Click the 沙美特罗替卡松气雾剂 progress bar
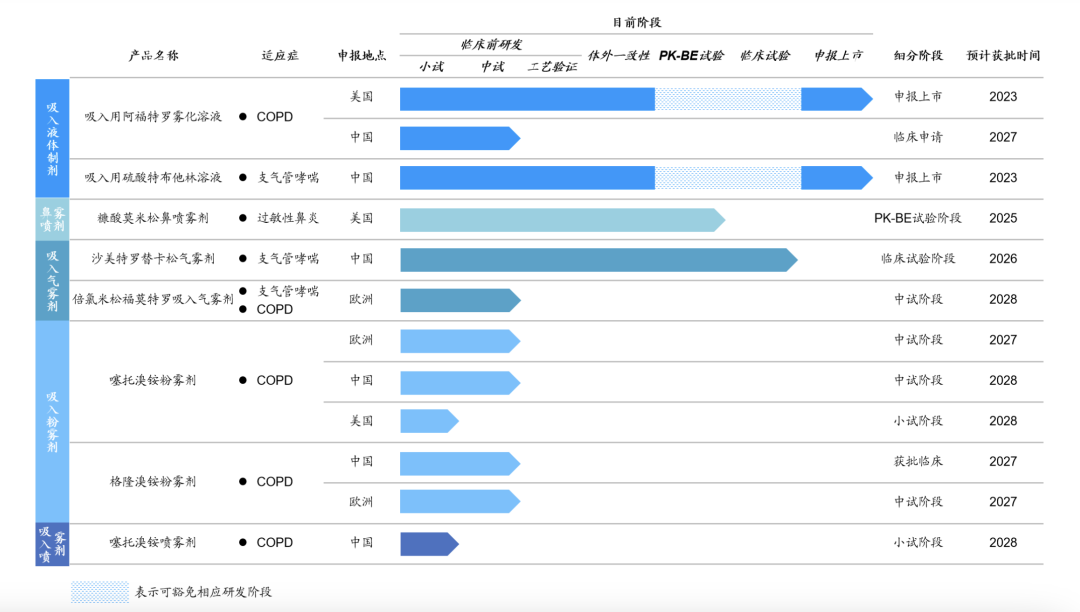Viewport: 1080px width, 612px height. click(x=597, y=260)
